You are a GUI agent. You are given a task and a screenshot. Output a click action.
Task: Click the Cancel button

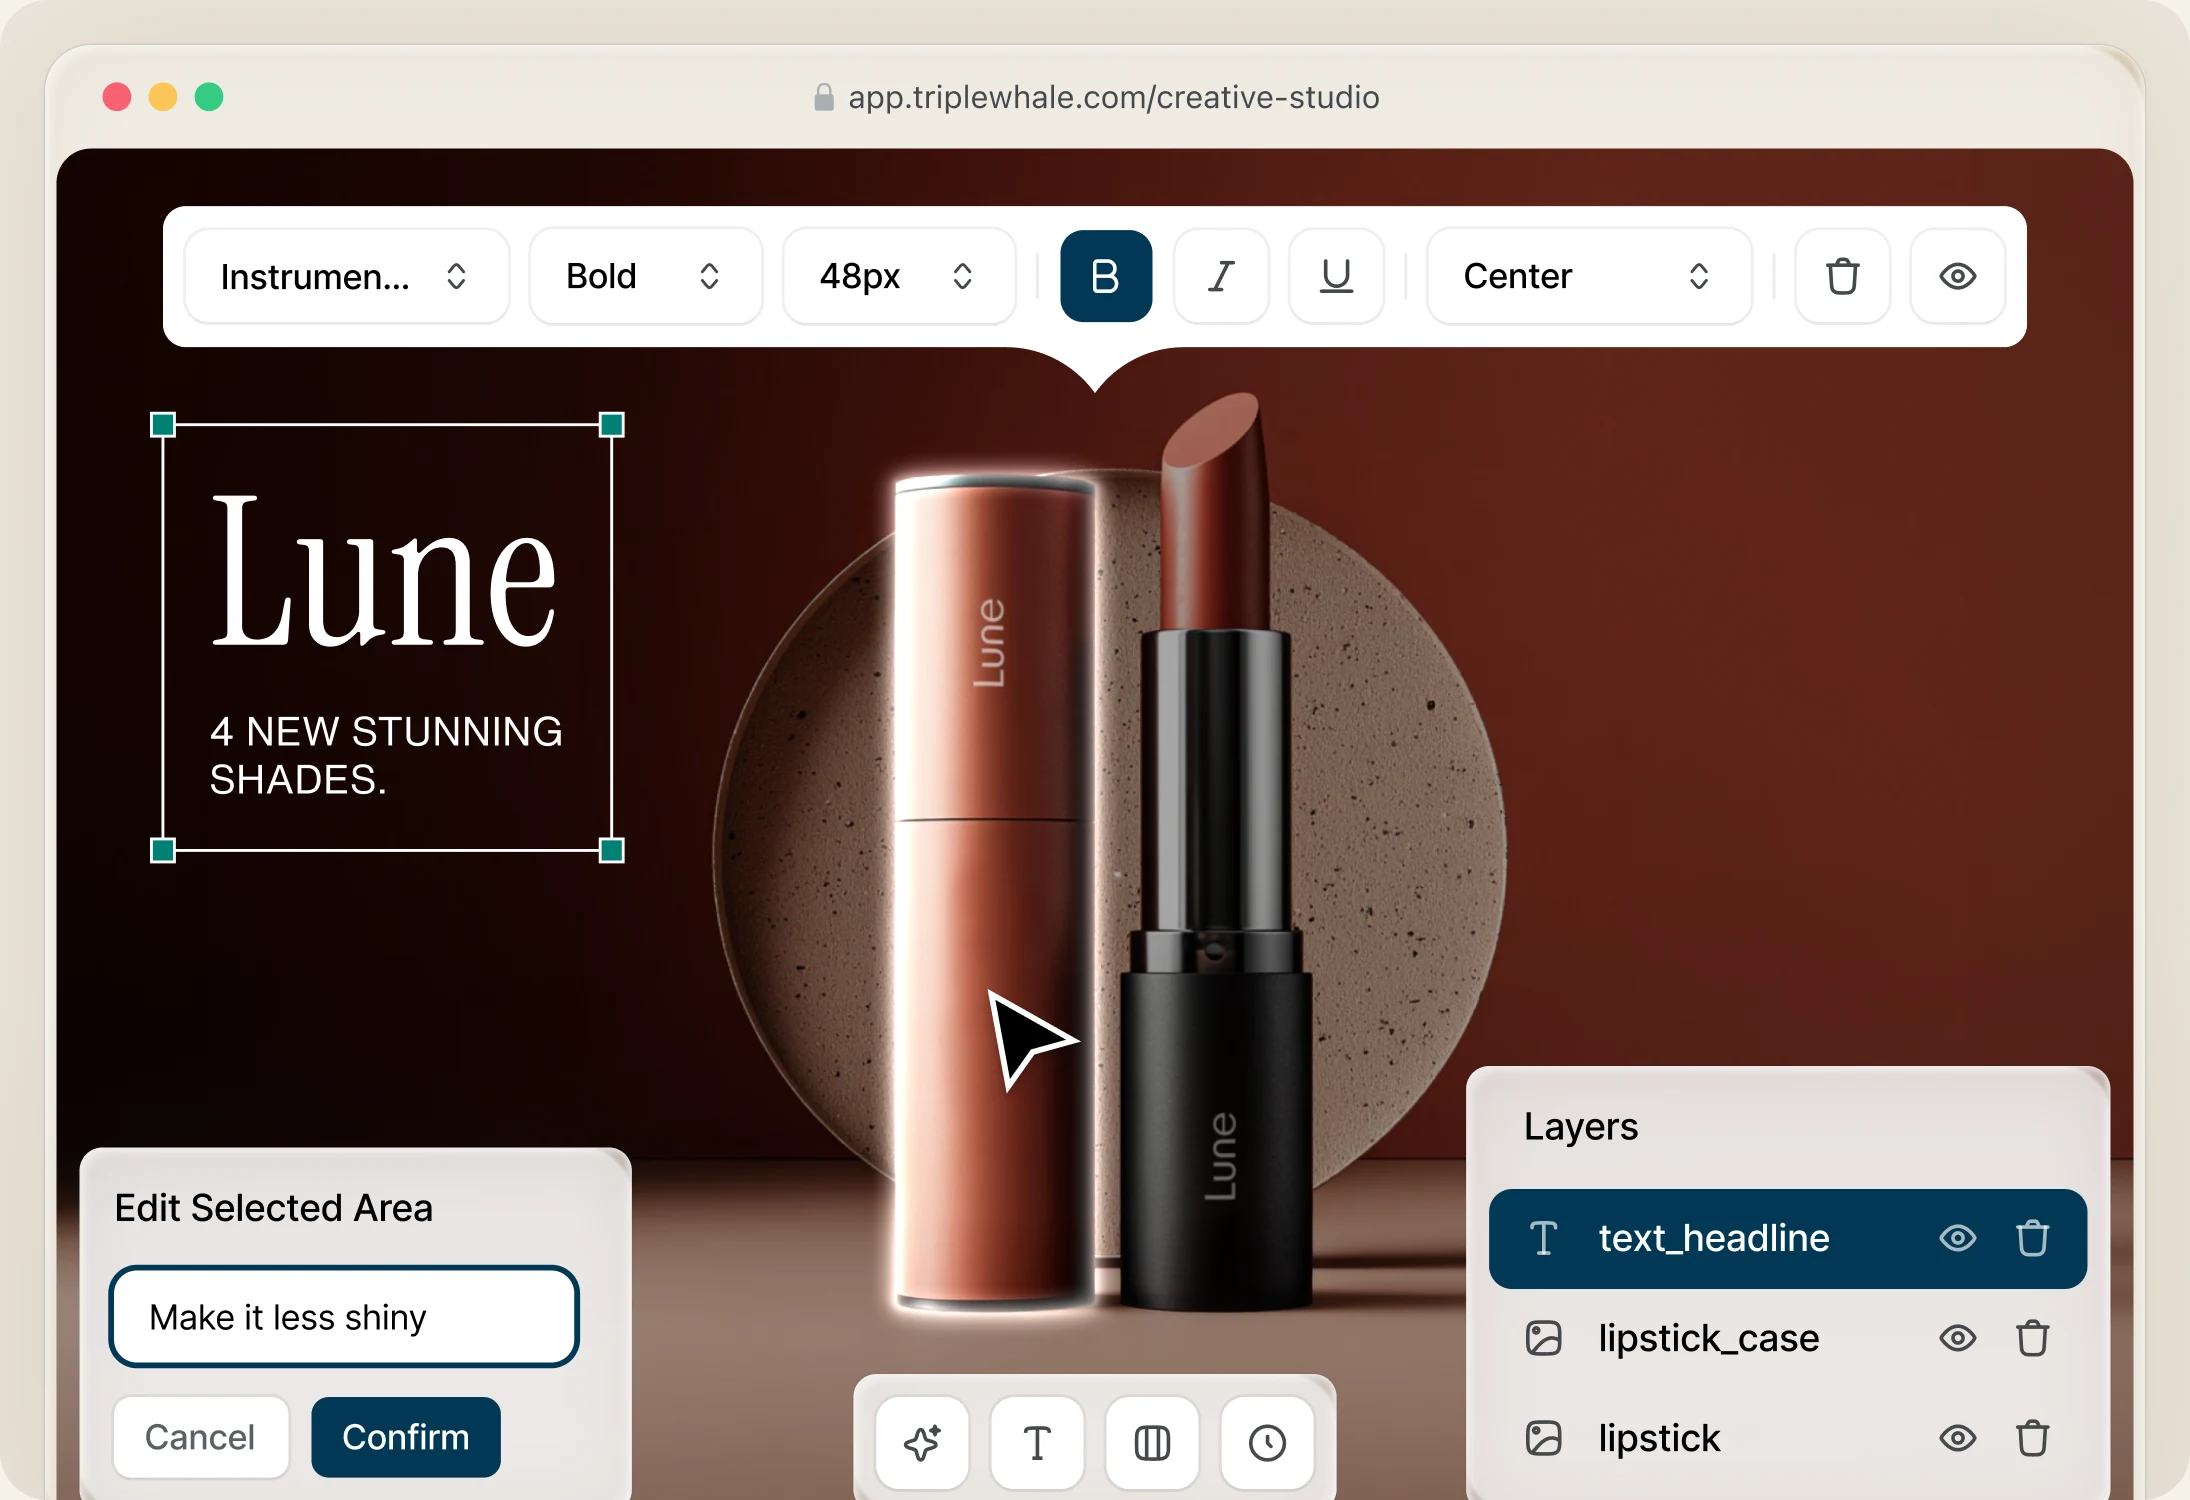click(x=200, y=1437)
